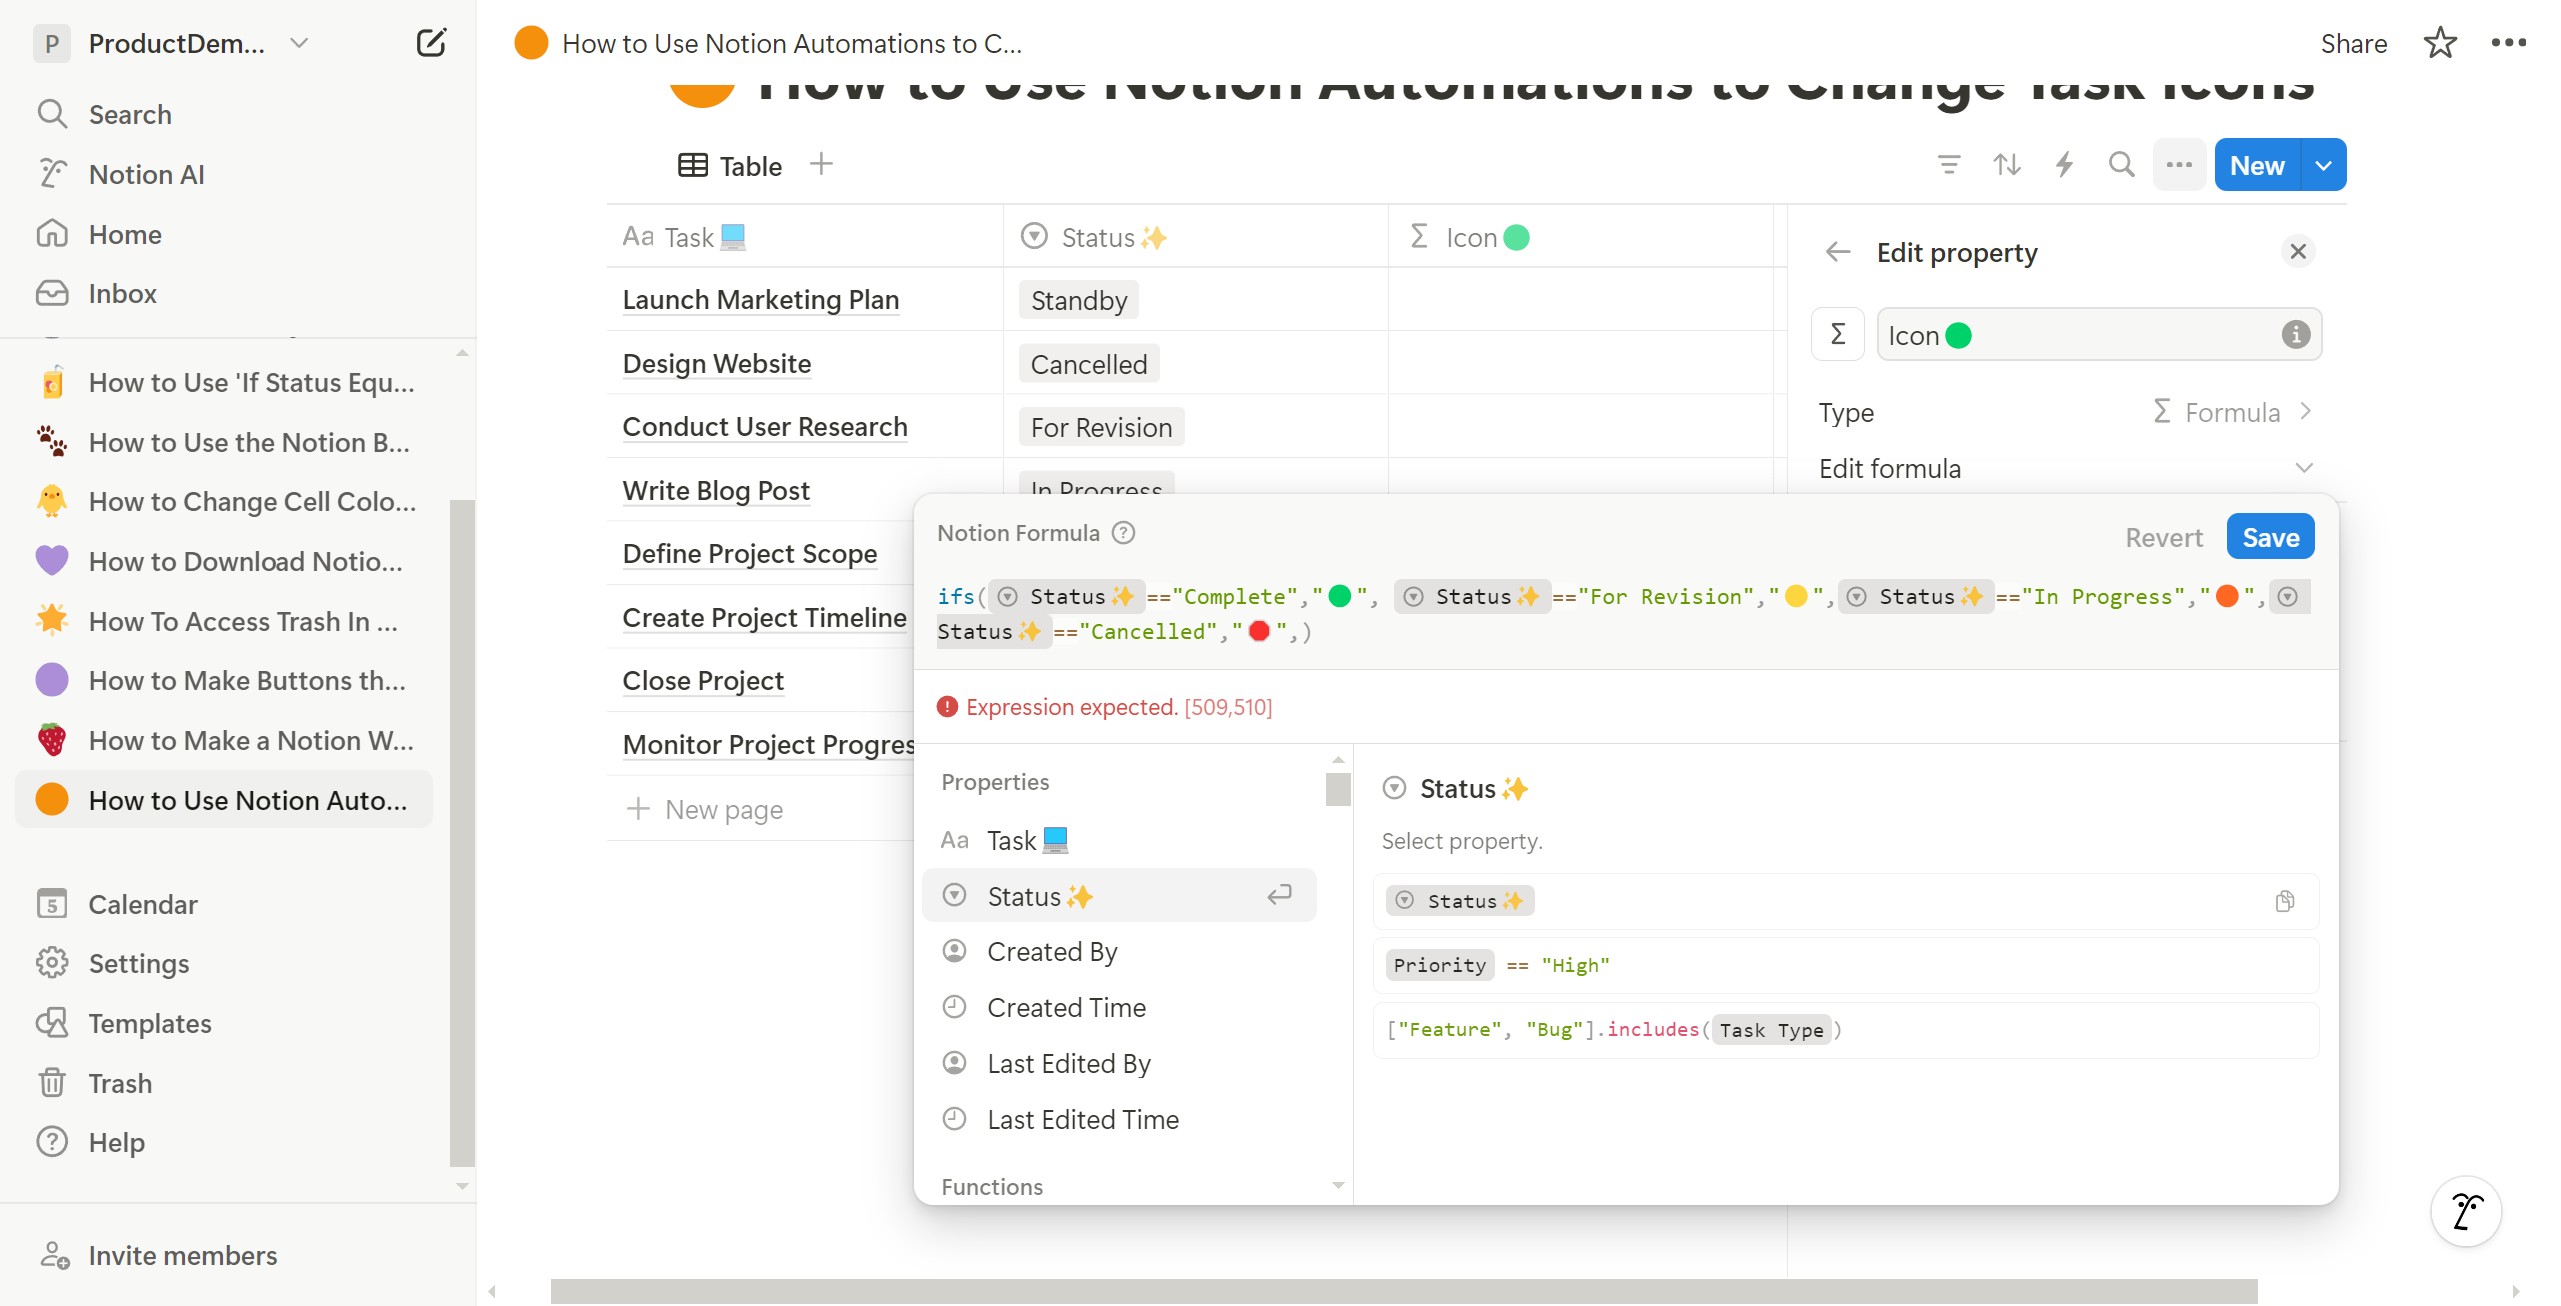Click inside the formula text editor
Viewport: 2561px width, 1306px height.
click(x=1625, y=614)
